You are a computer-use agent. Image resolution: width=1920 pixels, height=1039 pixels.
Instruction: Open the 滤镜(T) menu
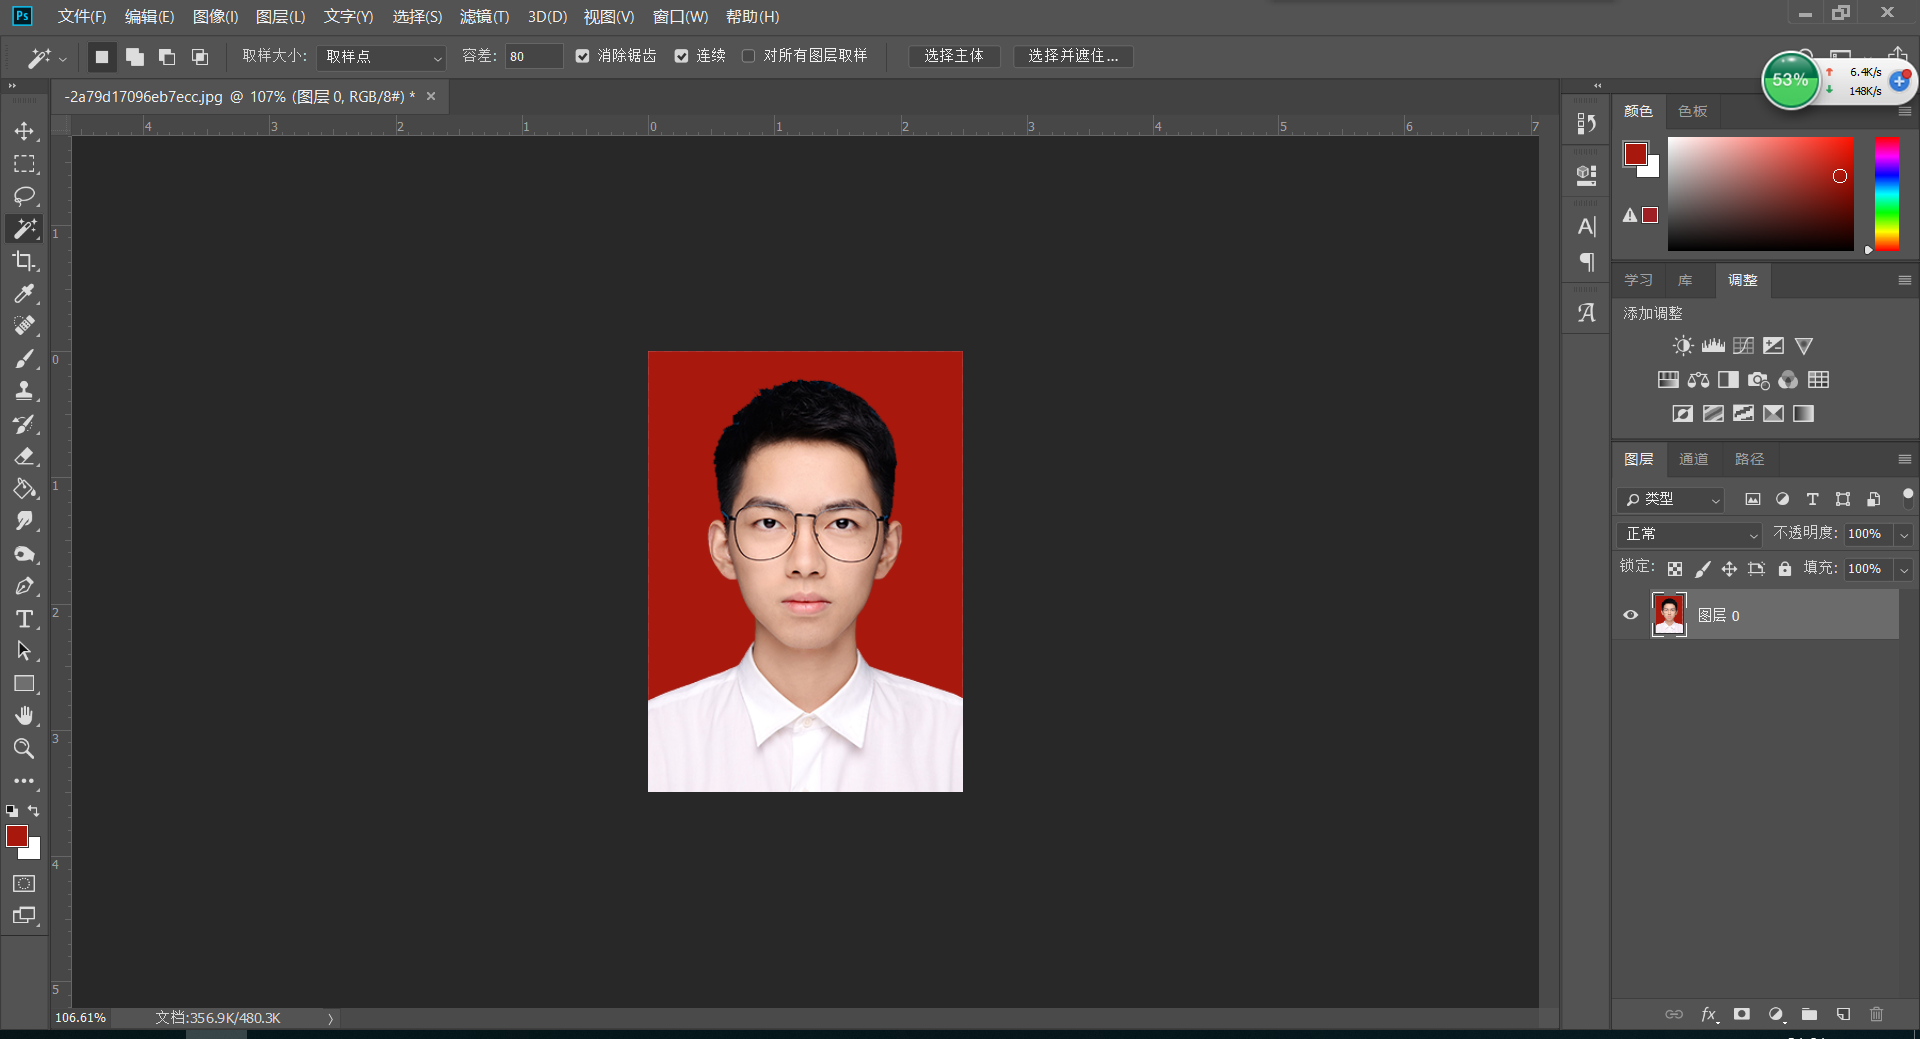click(484, 17)
